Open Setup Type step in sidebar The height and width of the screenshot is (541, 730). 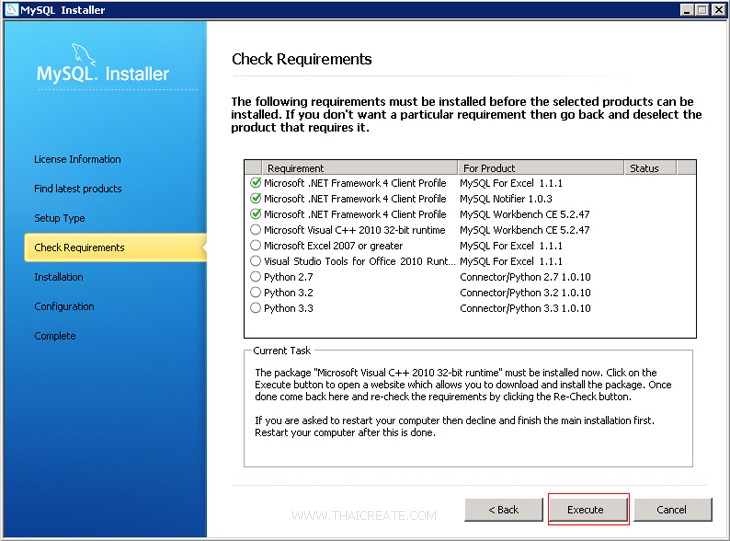tap(60, 218)
